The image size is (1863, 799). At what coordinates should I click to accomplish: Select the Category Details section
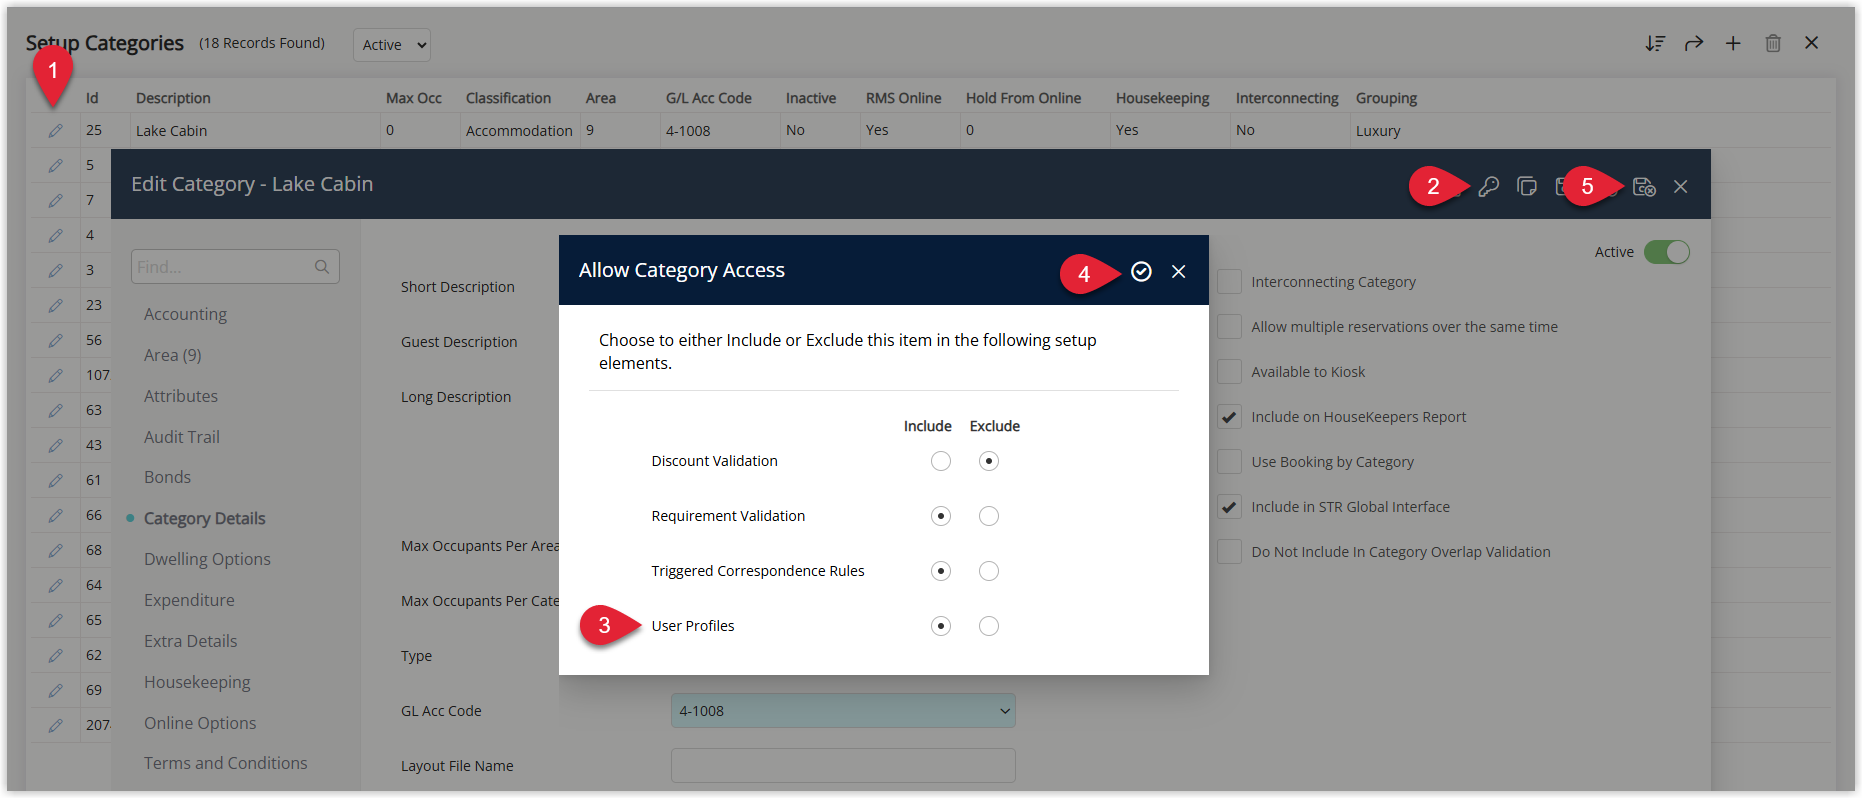[x=204, y=518]
